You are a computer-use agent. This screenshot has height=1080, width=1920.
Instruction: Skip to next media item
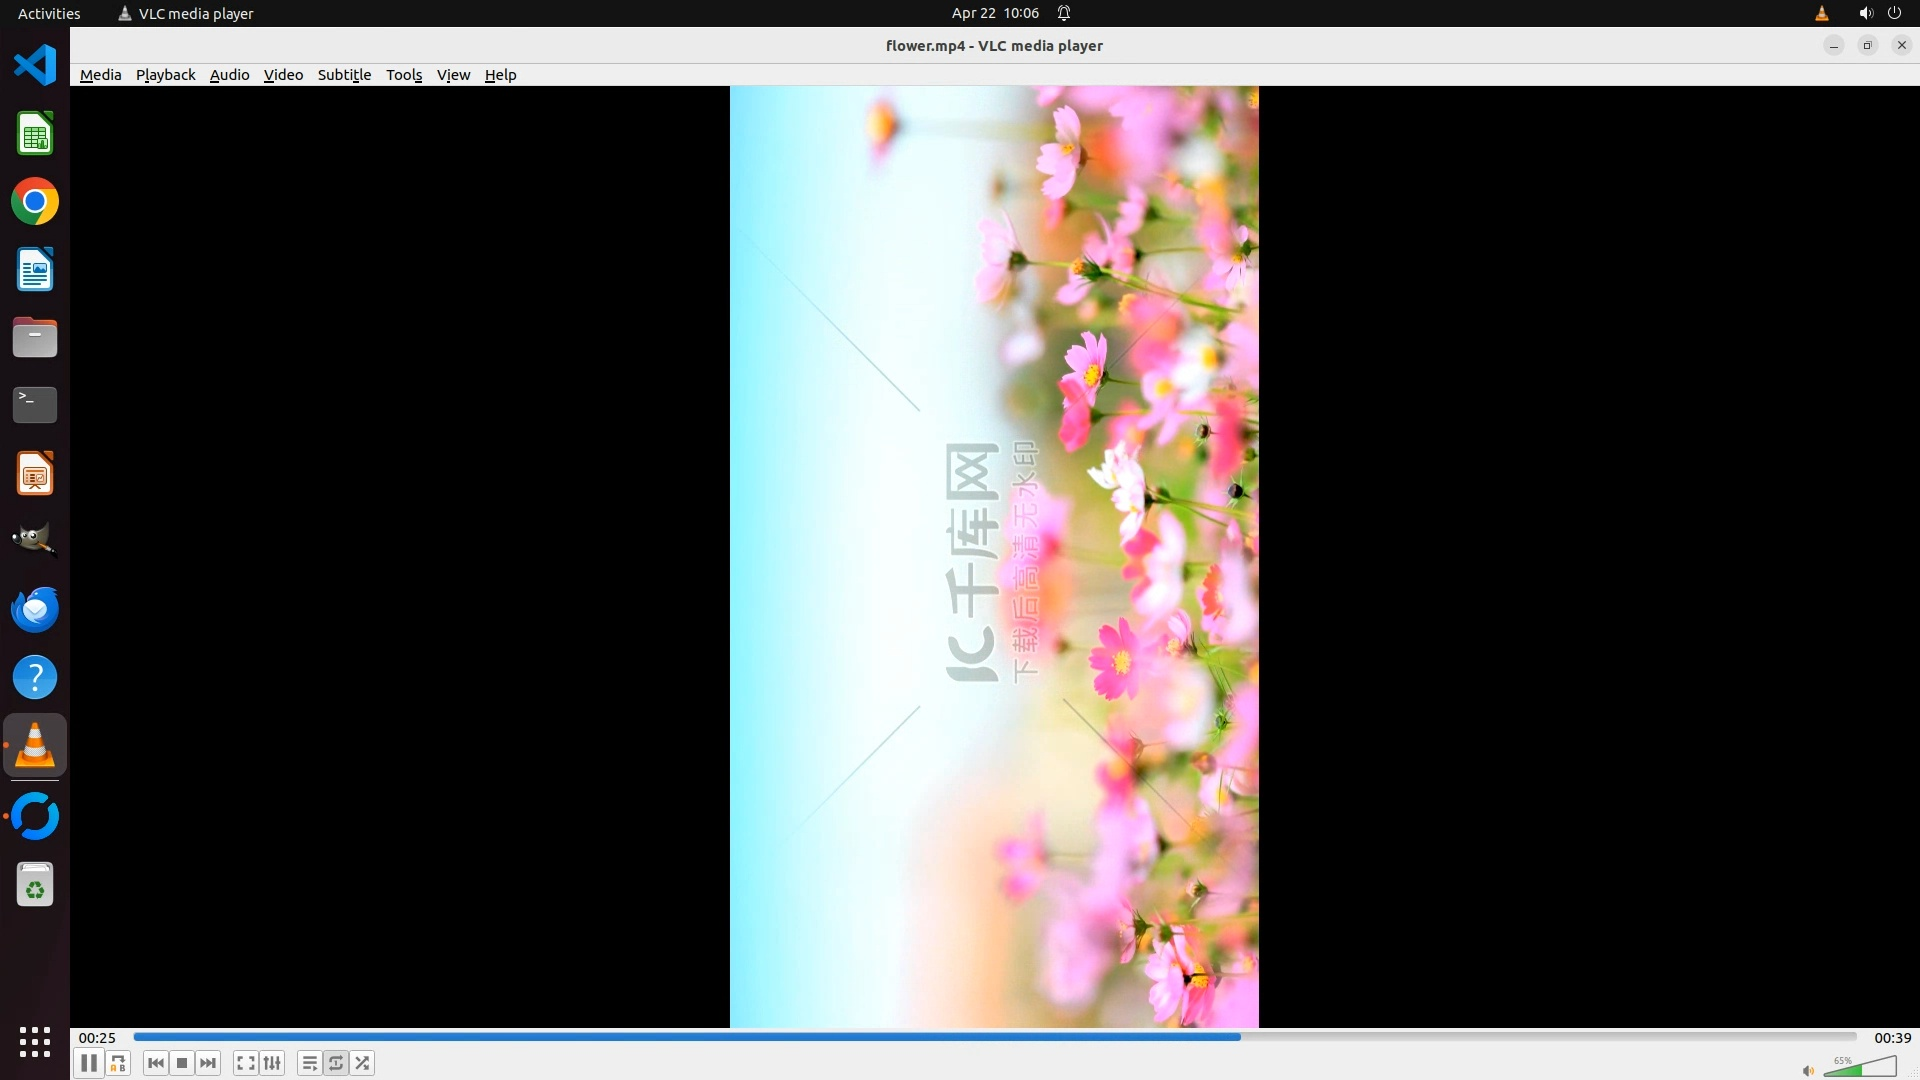click(208, 1063)
